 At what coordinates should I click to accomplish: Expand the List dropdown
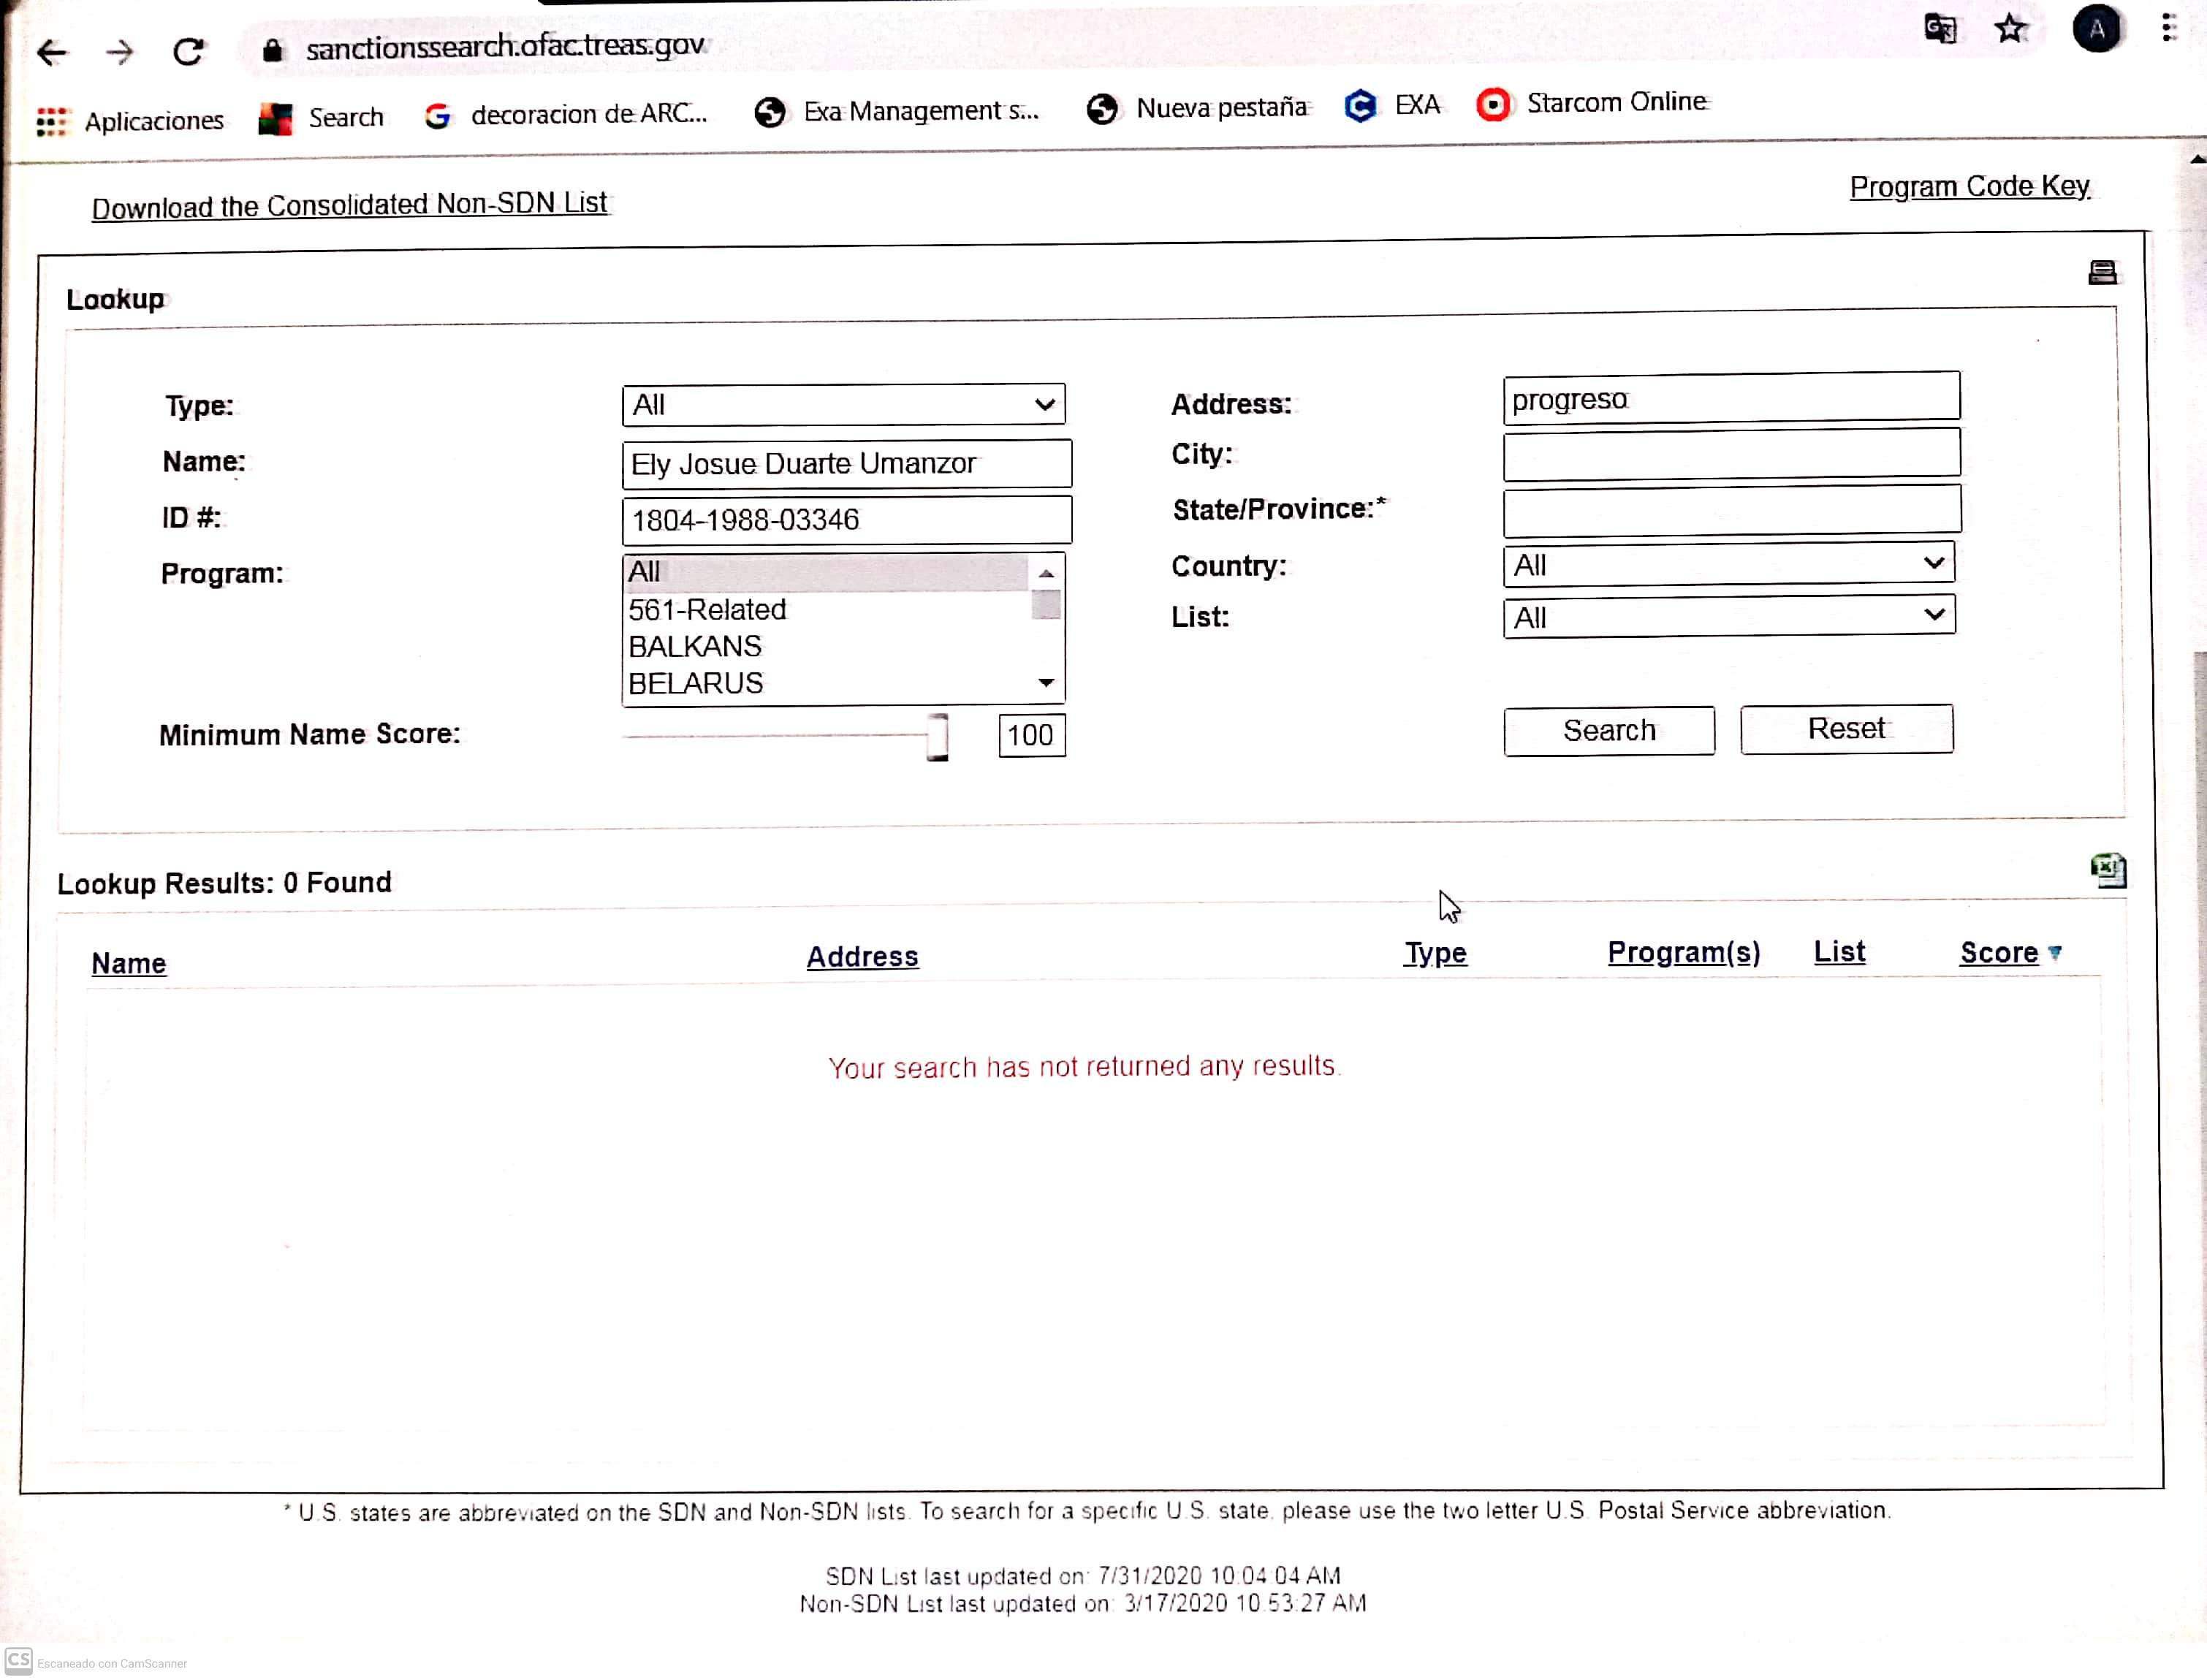coord(1728,617)
